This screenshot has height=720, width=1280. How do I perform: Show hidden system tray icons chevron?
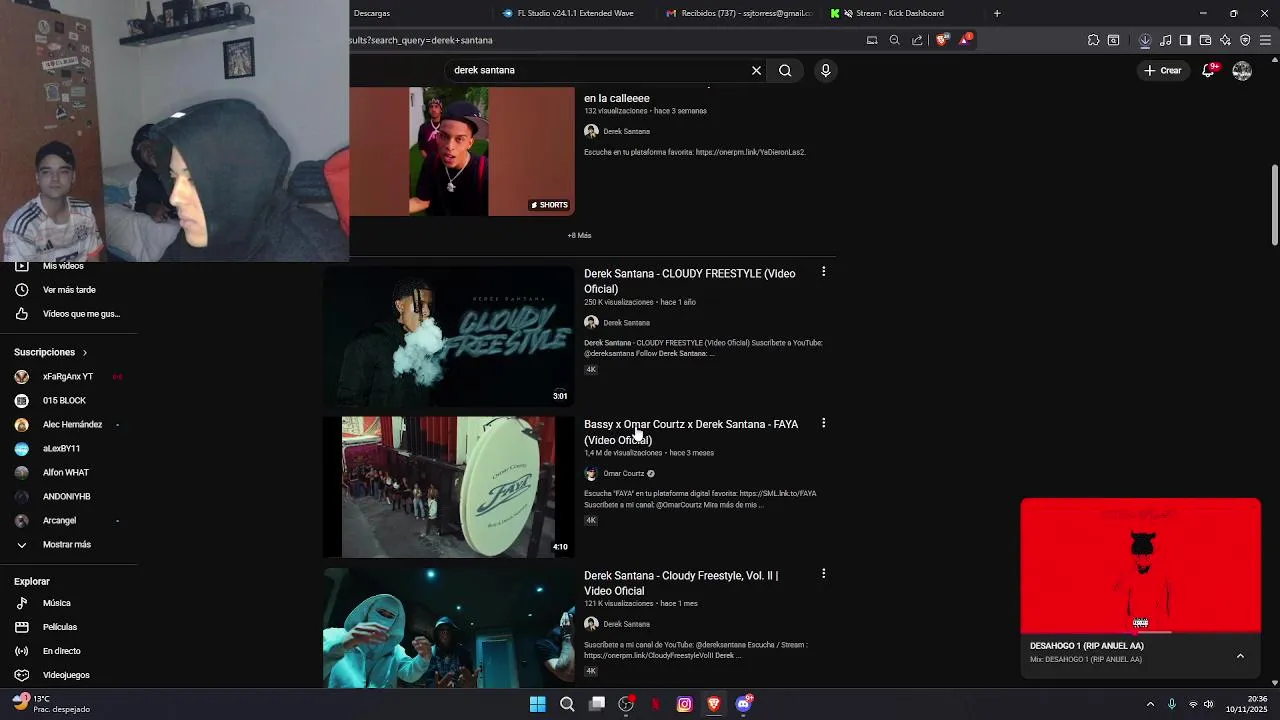point(1150,704)
